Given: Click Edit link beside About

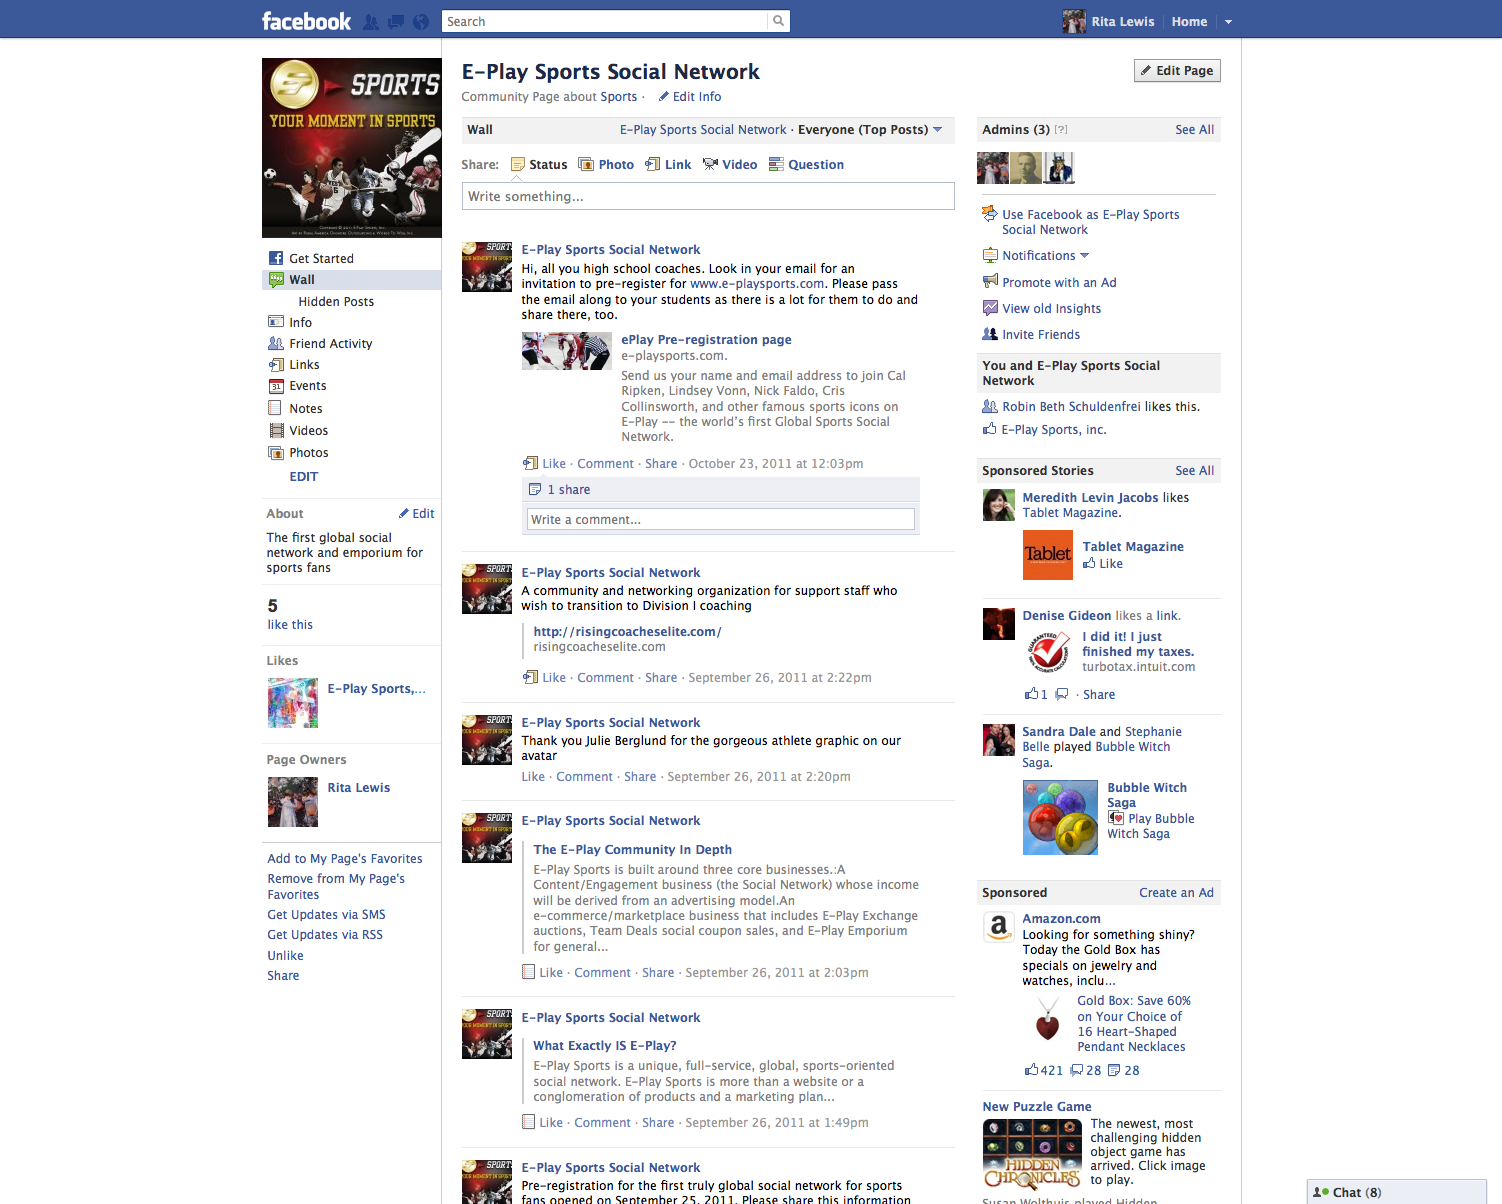Looking at the screenshot, I should point(423,514).
